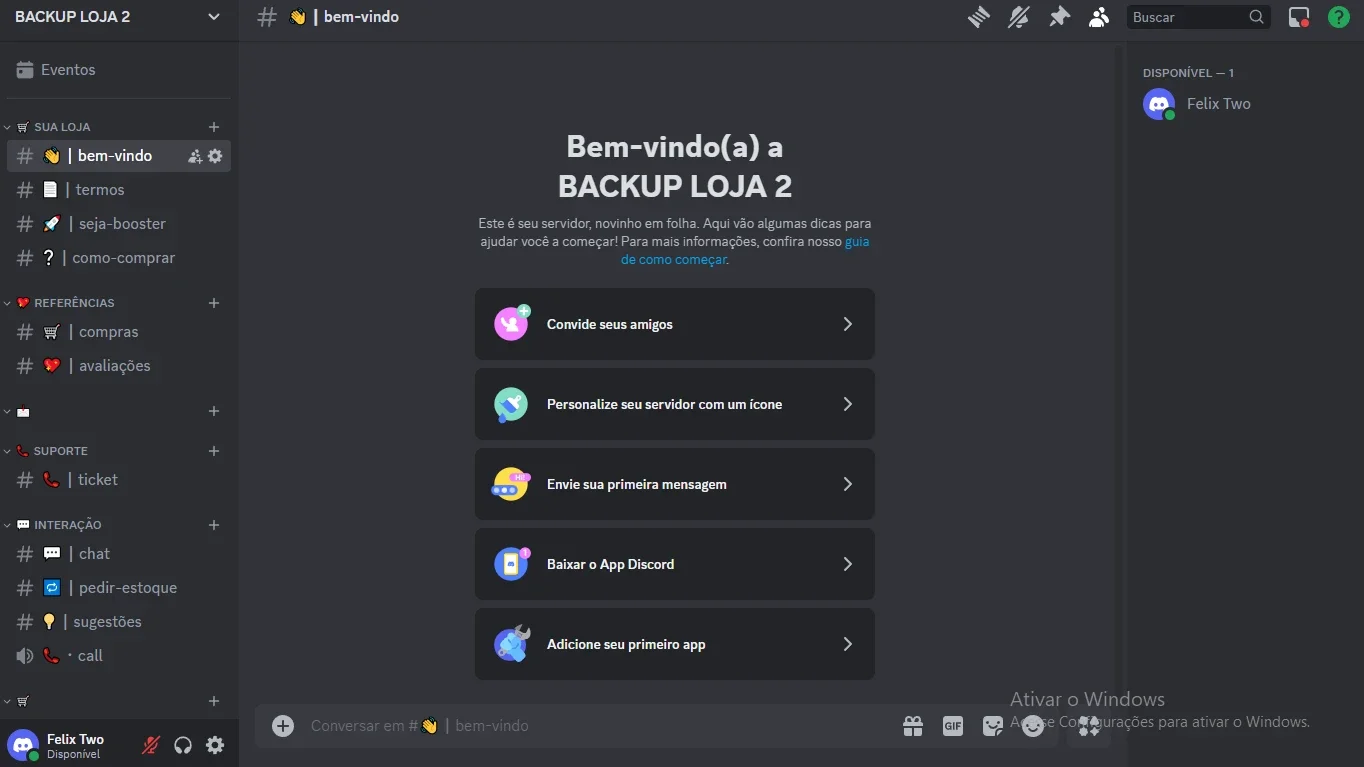Unmute the microphone in user panel
Screen dimensions: 1364x767
click(x=151, y=745)
